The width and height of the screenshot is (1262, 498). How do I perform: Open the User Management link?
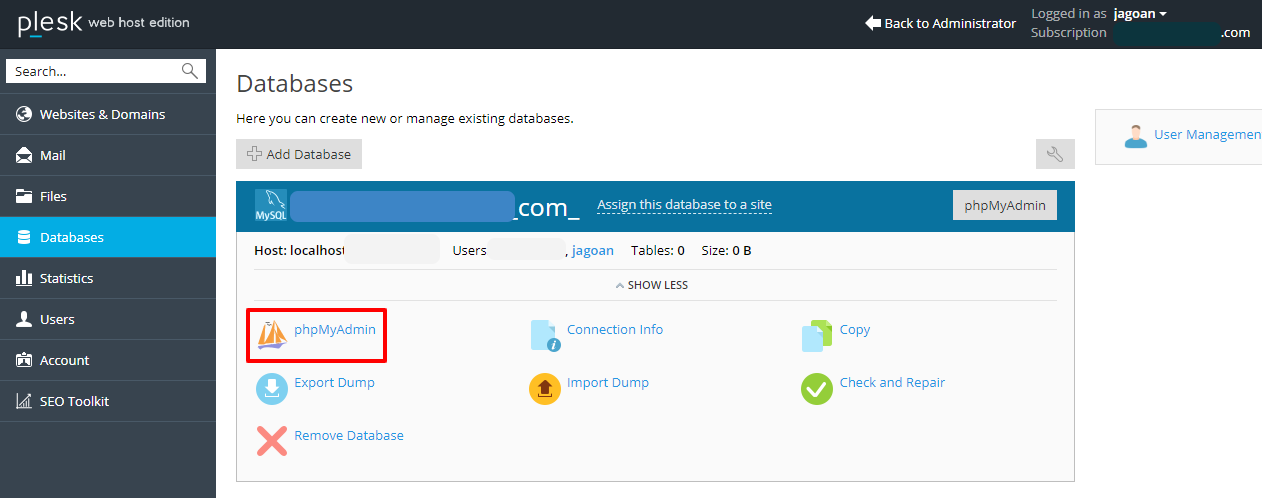pyautogui.click(x=1208, y=134)
